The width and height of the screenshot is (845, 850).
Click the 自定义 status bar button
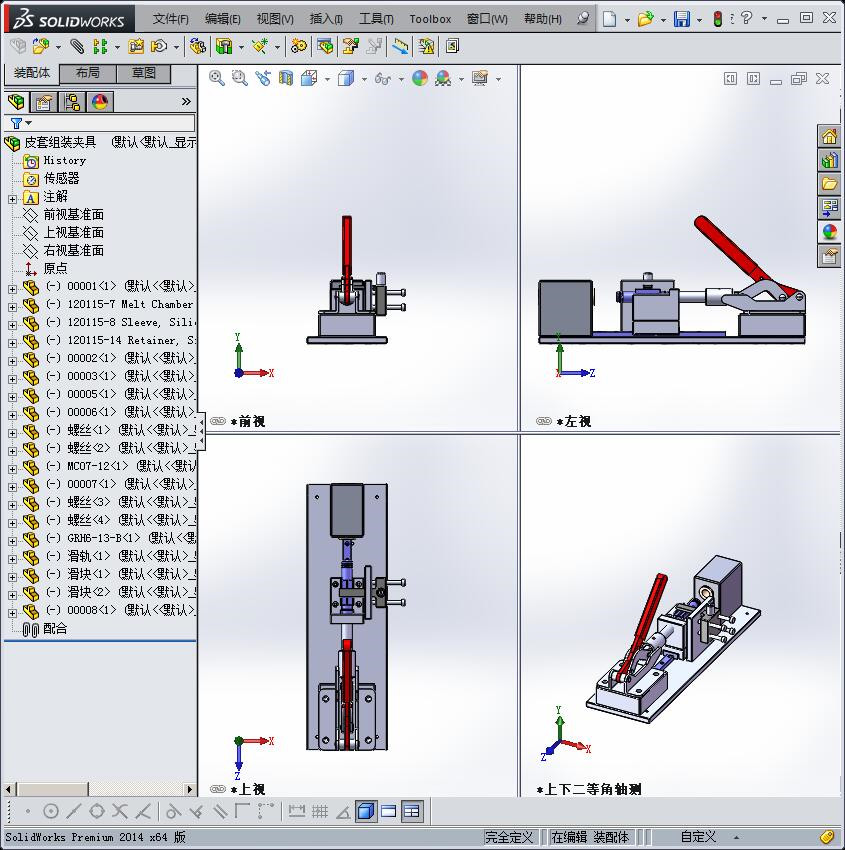[698, 837]
